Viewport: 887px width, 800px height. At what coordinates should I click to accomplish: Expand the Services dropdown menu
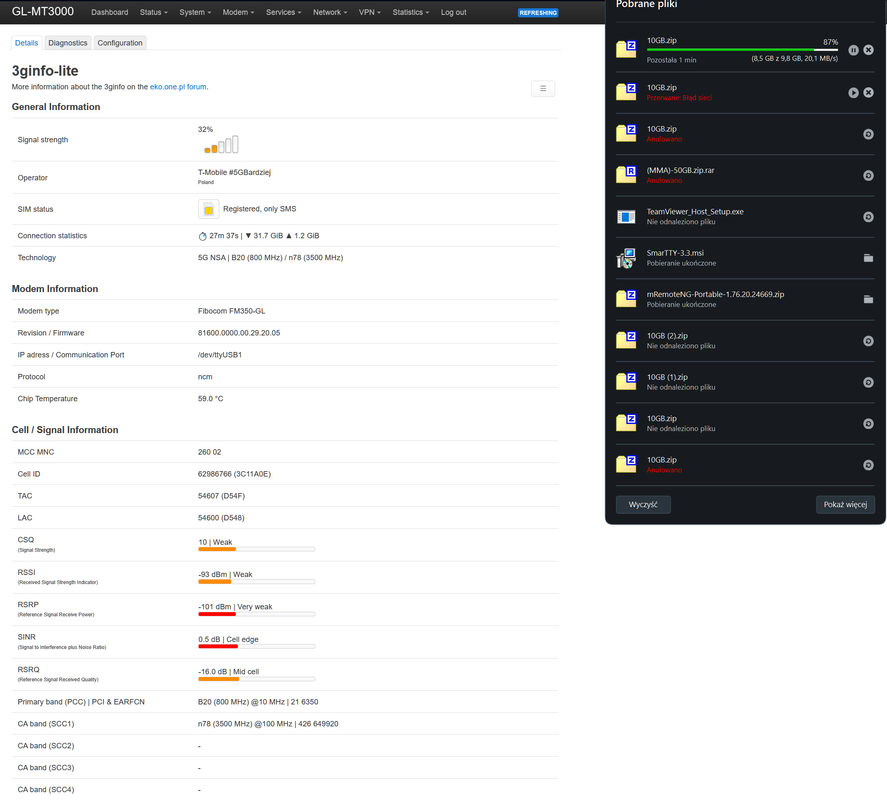click(x=283, y=12)
